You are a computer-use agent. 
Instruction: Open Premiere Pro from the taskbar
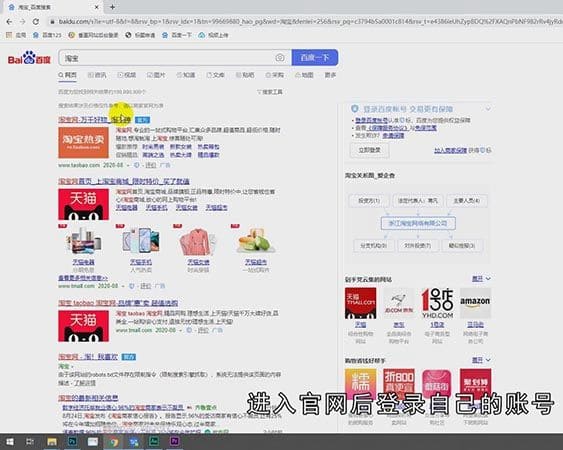(x=175, y=441)
